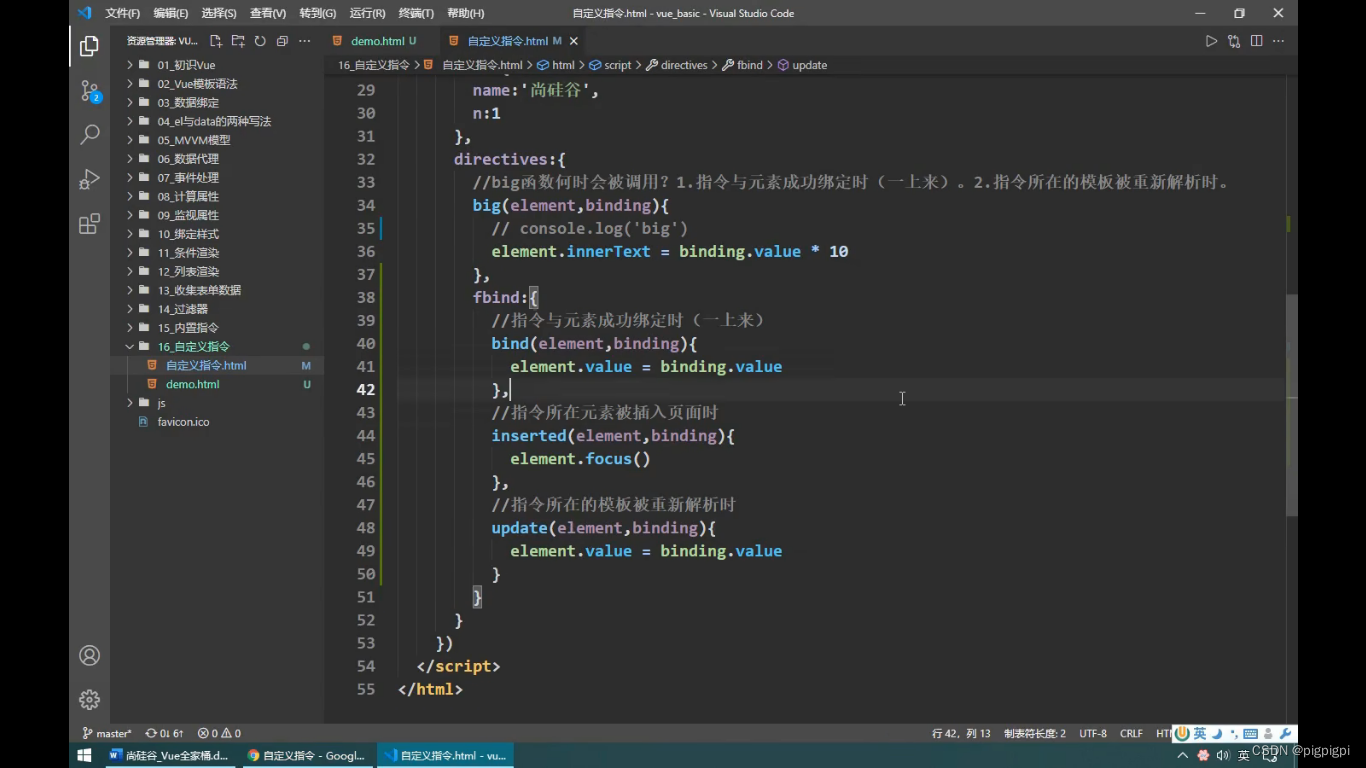
Task: Change indentation via 制表符长度: 2
Action: tap(1035, 733)
